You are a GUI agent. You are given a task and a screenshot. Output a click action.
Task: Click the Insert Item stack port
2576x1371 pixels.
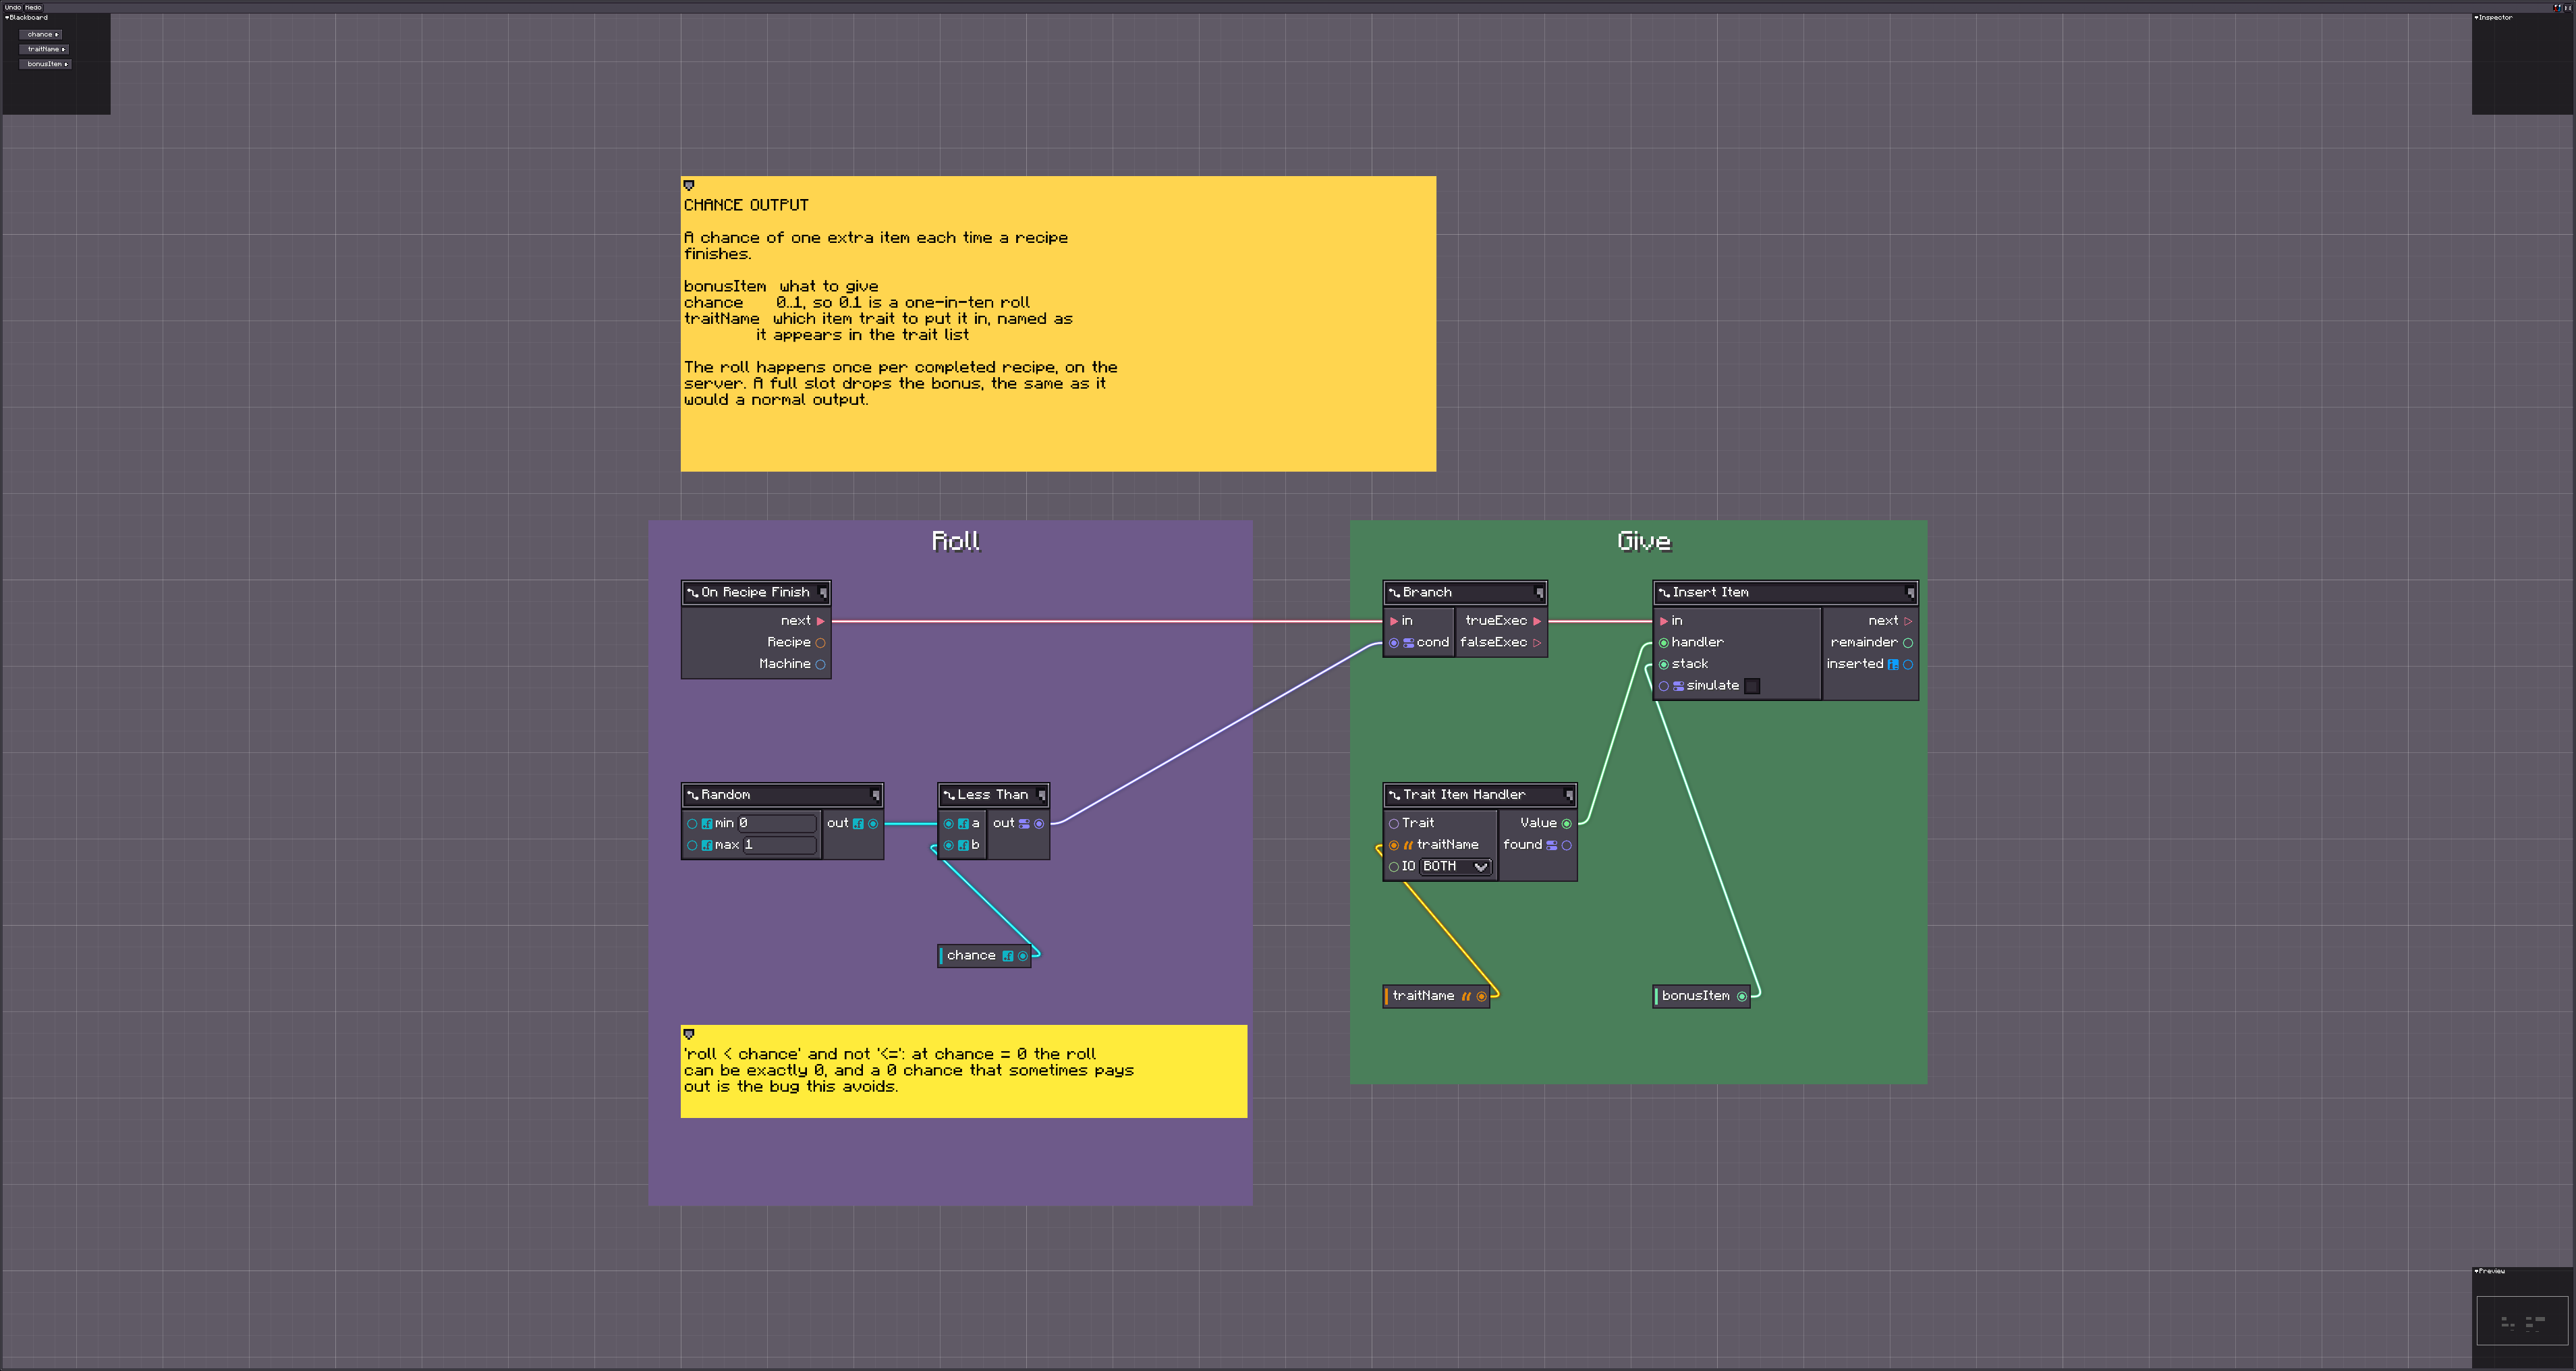point(1664,665)
